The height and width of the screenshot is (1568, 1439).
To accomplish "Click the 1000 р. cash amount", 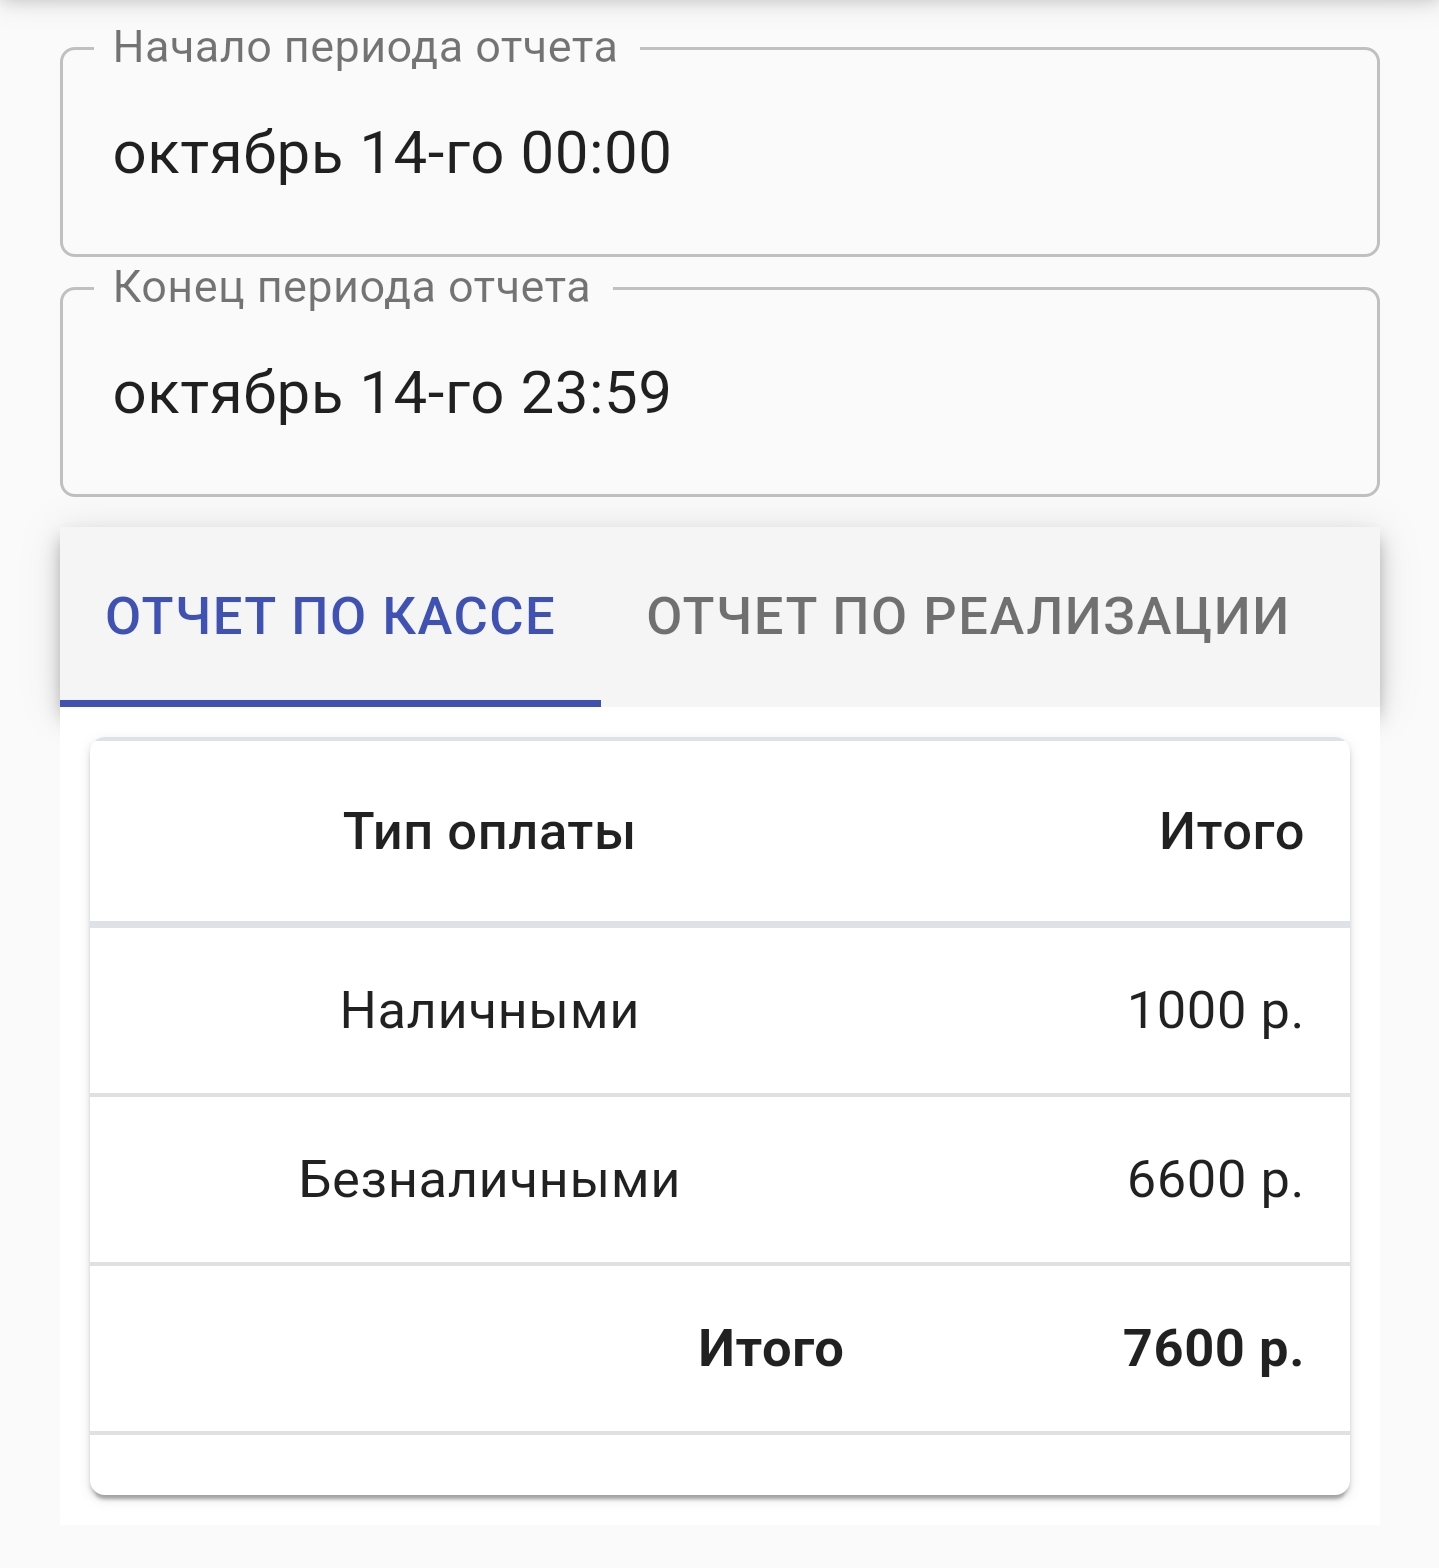I will tap(1215, 1011).
